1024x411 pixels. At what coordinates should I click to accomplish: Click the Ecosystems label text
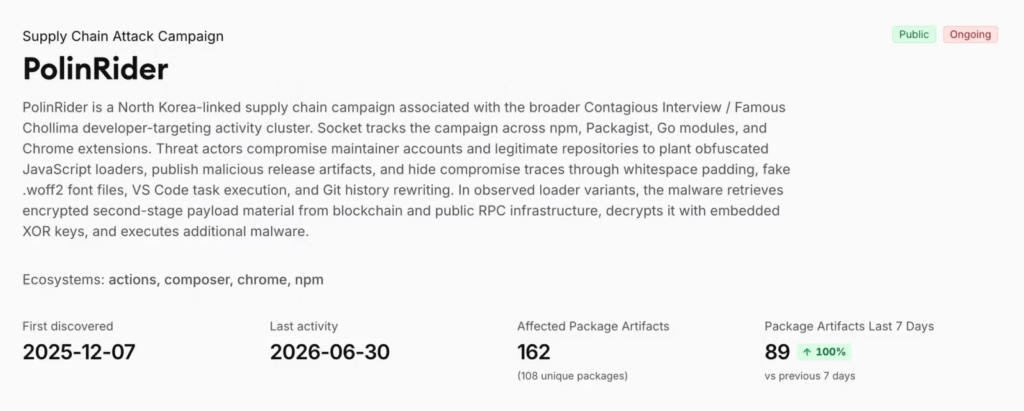(x=63, y=280)
